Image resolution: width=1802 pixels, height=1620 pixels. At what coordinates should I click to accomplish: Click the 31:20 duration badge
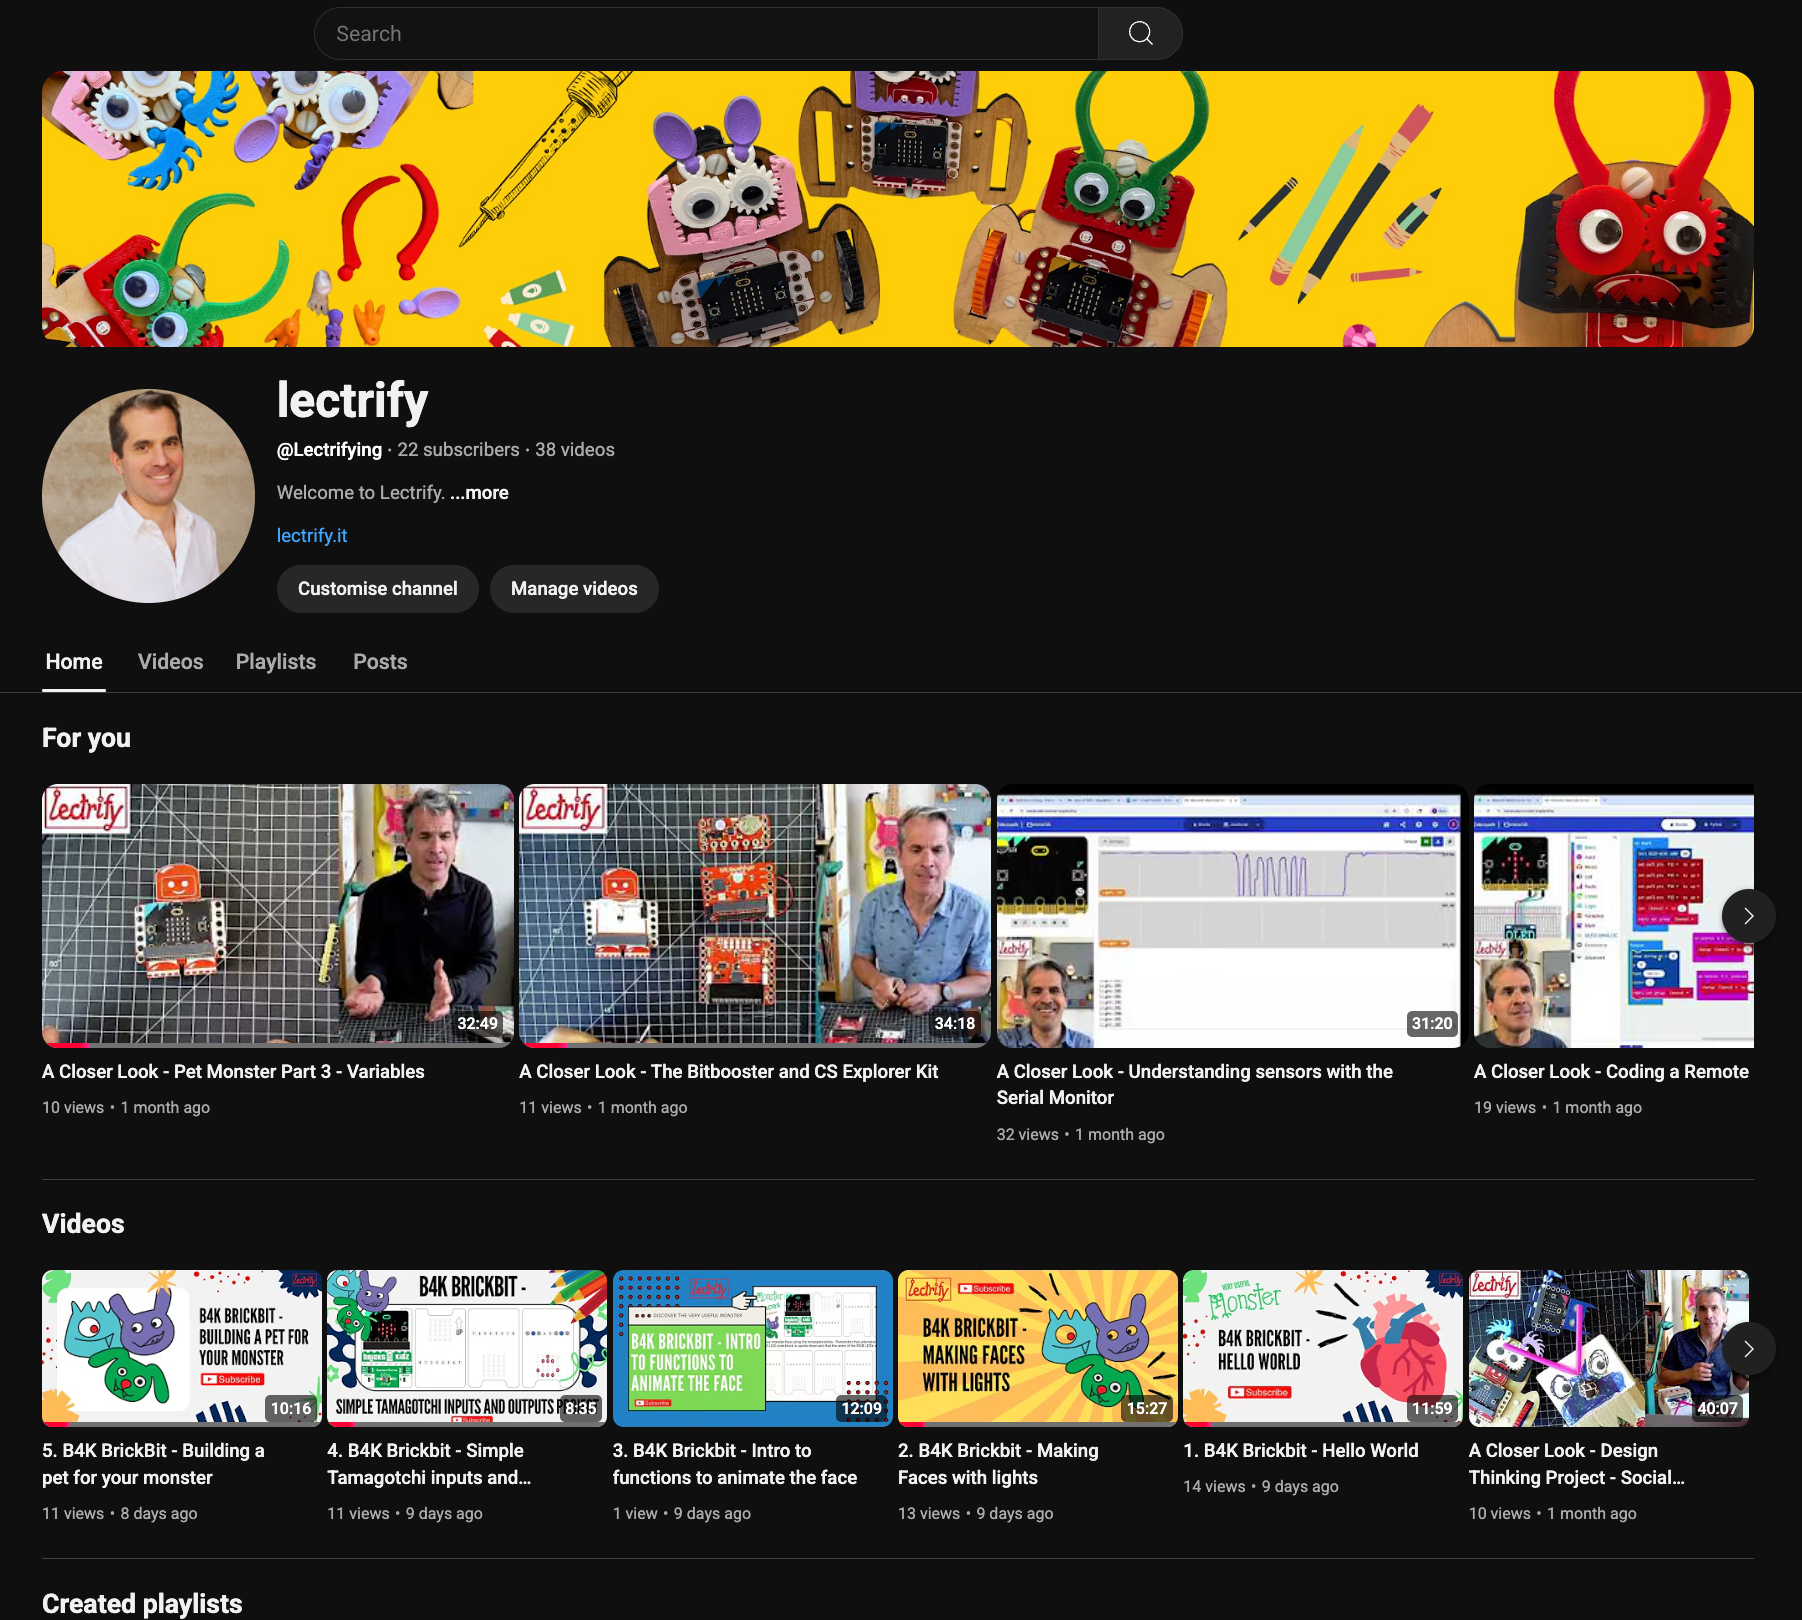tap(1431, 1023)
